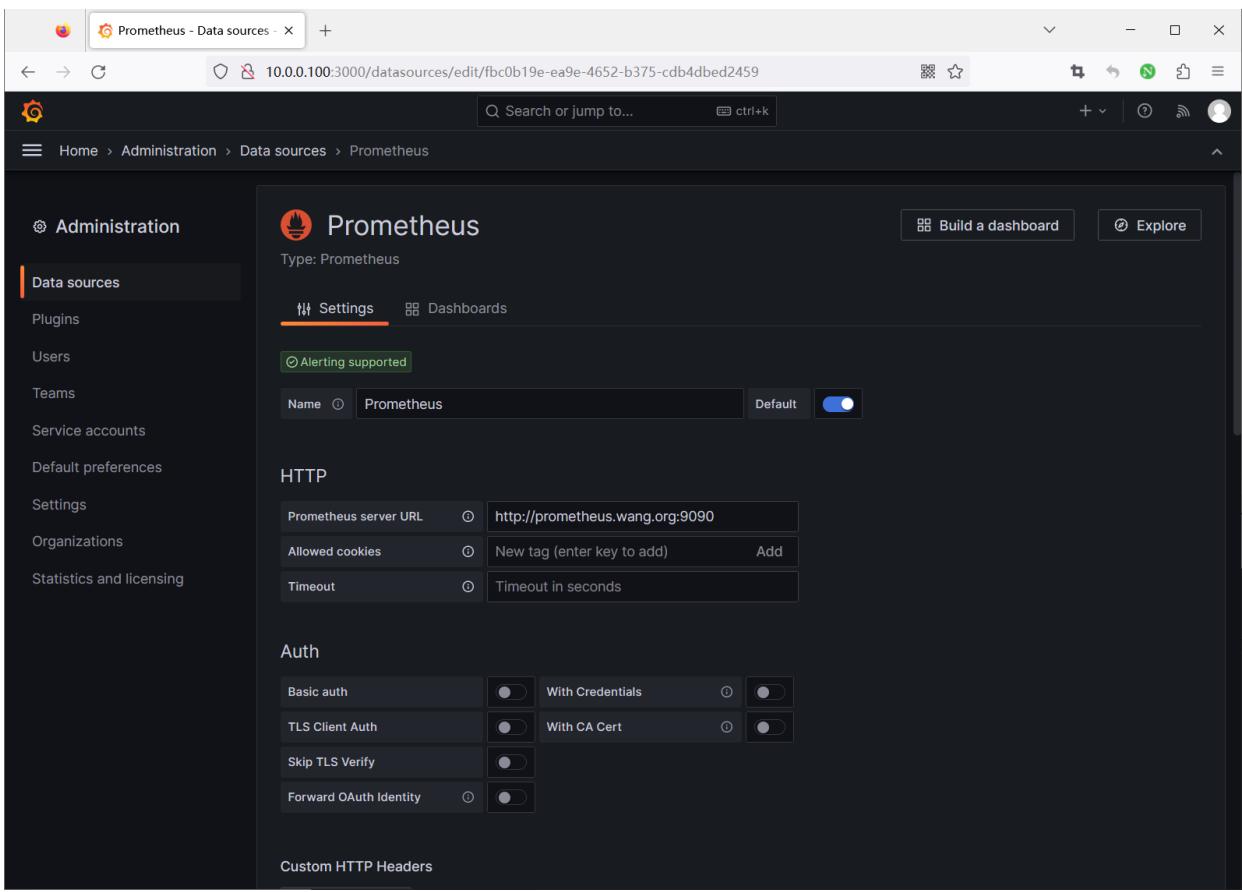Click the browser reload icon
This screenshot has height=892, width=1242.
(x=98, y=72)
